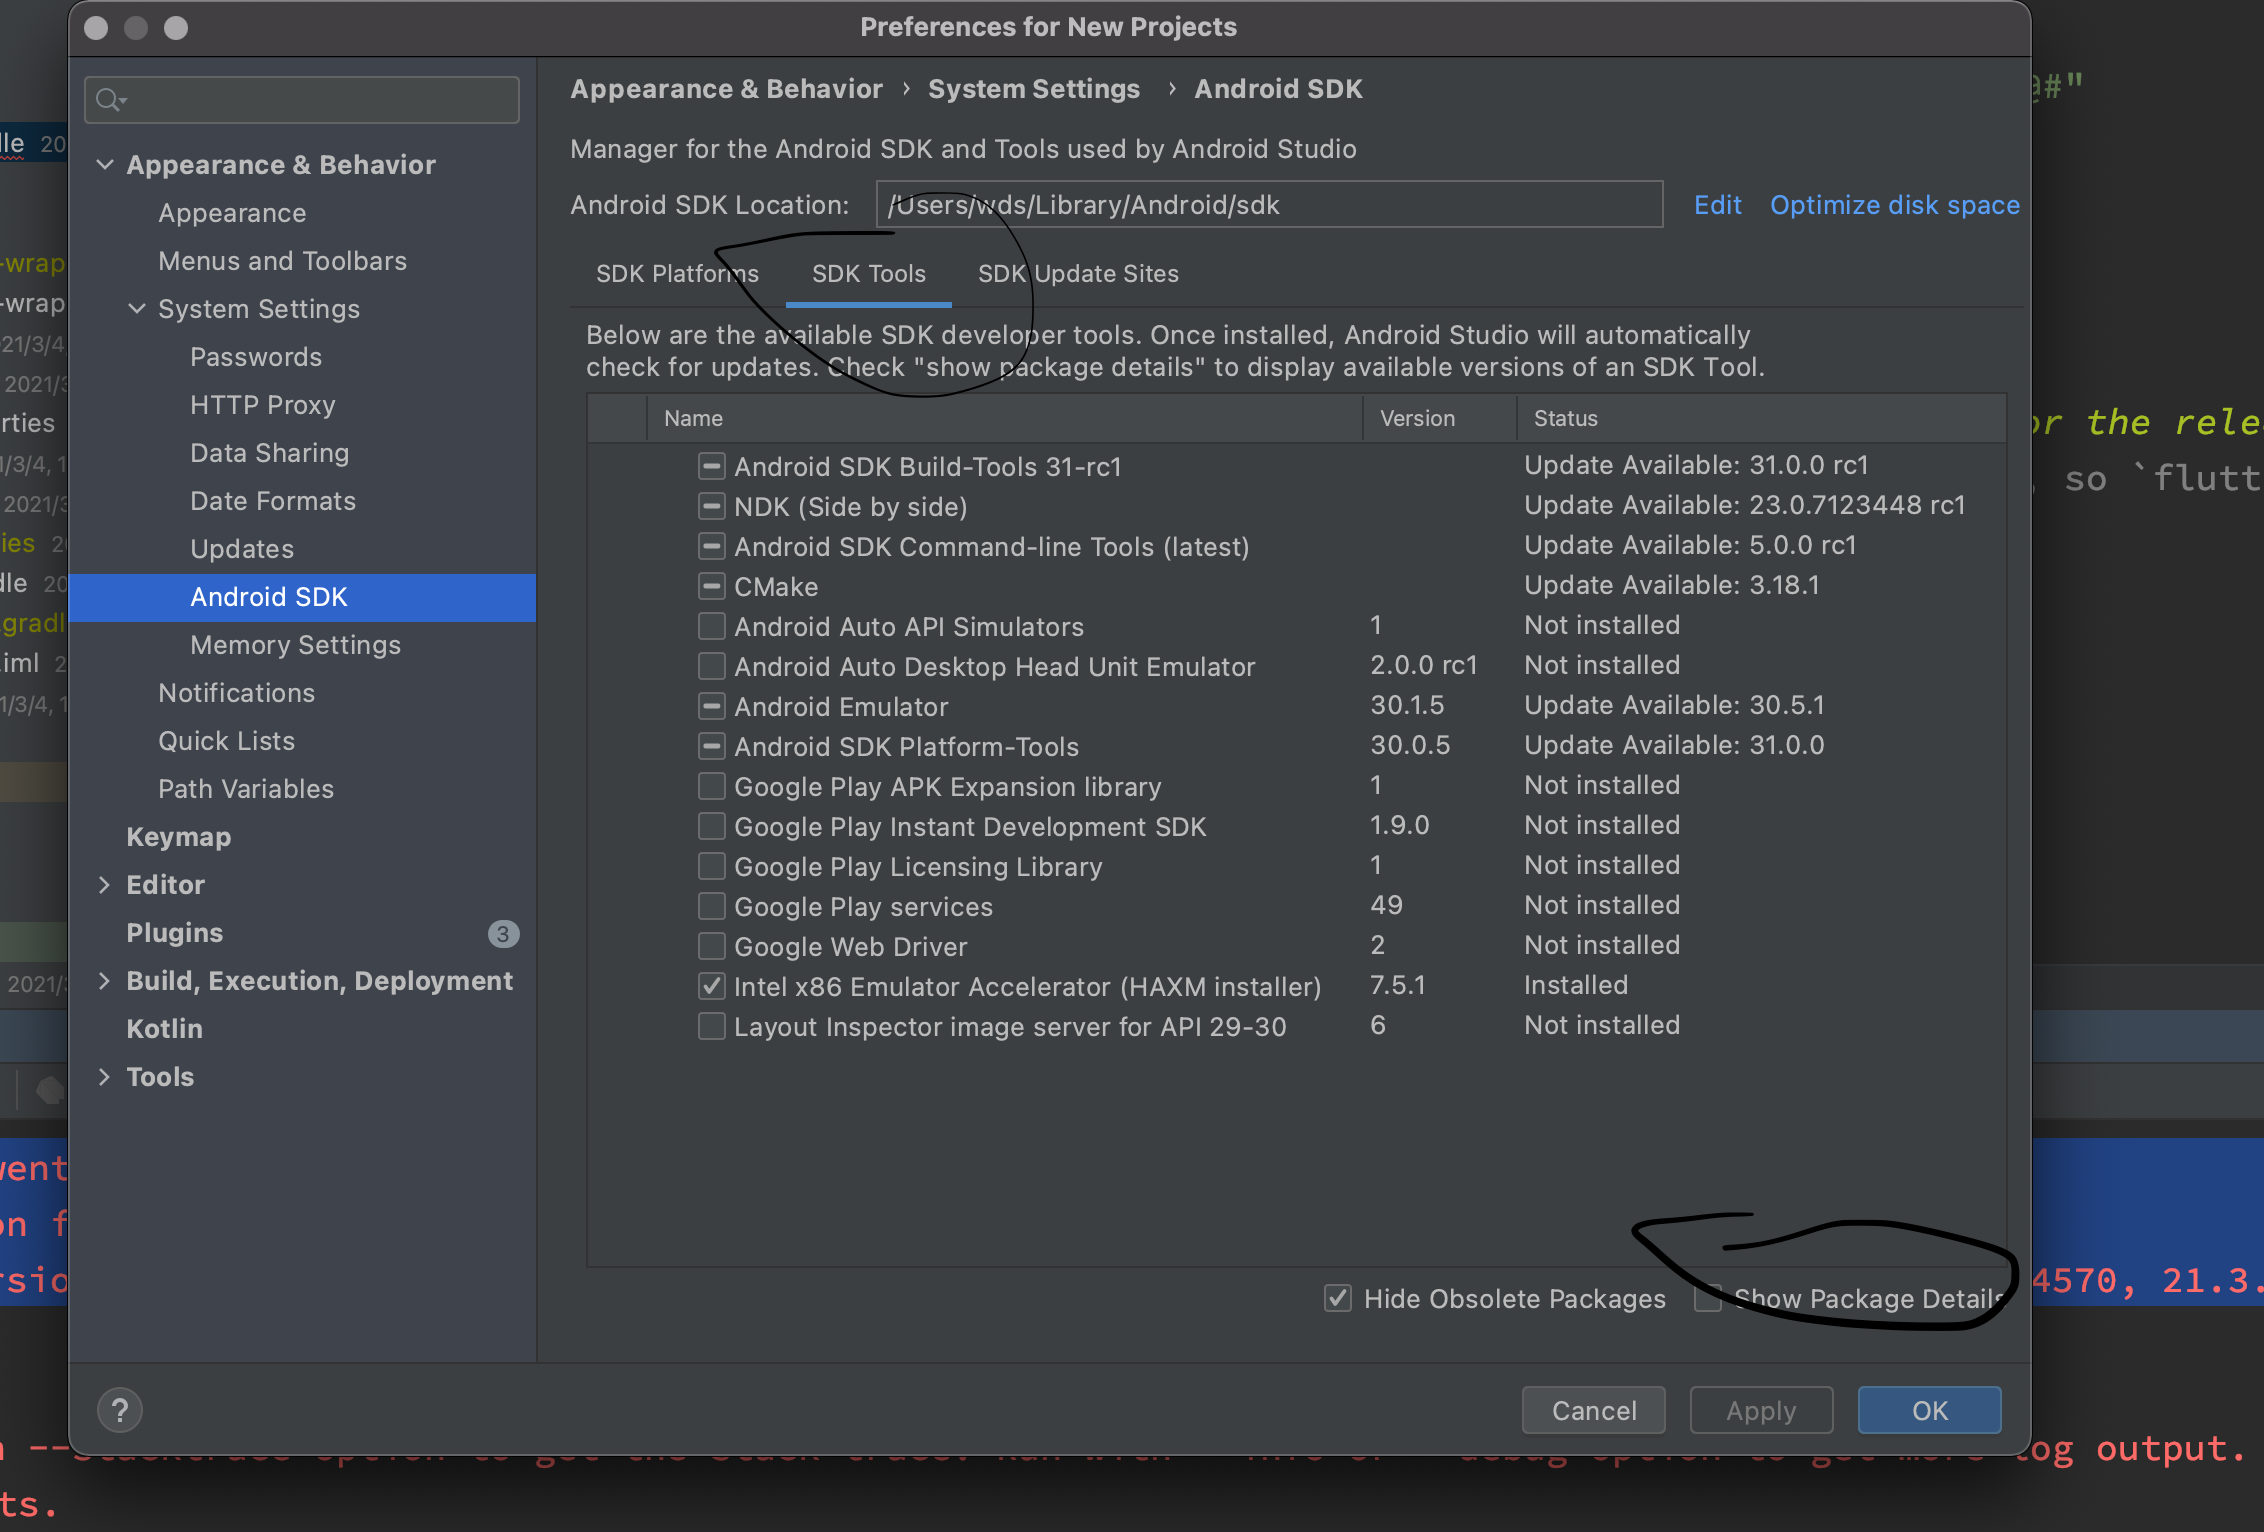The image size is (2264, 1532).
Task: Open Optimize disk space
Action: point(1895,204)
